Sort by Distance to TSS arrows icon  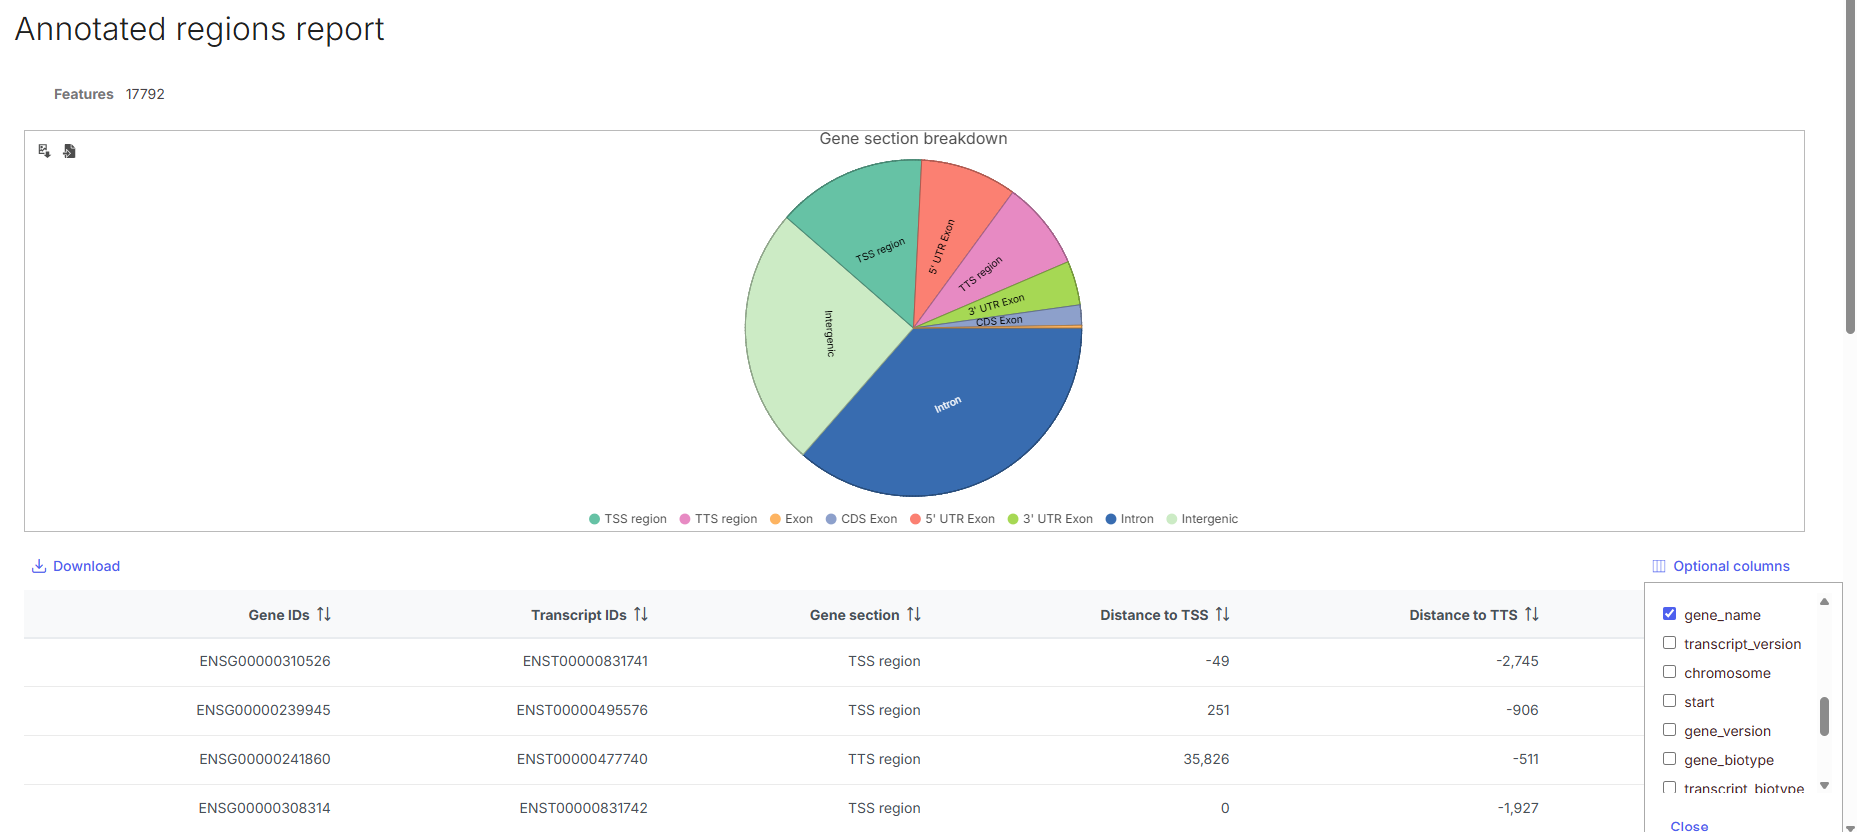pos(1222,614)
